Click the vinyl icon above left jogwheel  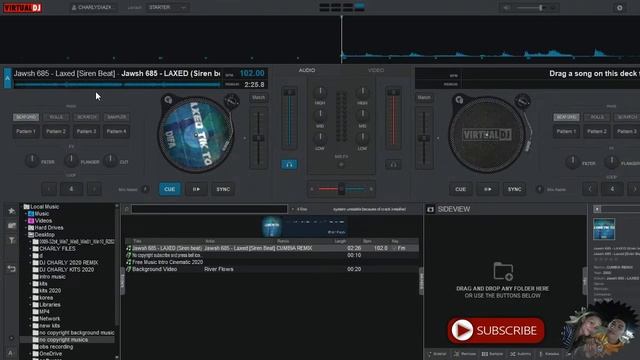[168, 100]
